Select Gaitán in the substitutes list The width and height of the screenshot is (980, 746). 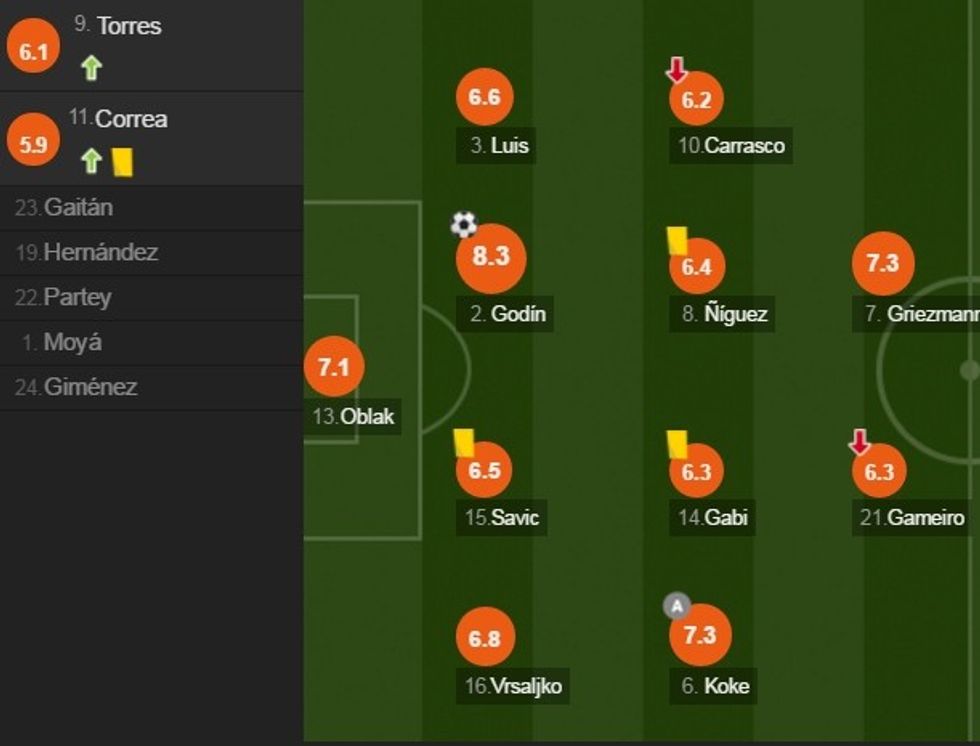tap(78, 208)
